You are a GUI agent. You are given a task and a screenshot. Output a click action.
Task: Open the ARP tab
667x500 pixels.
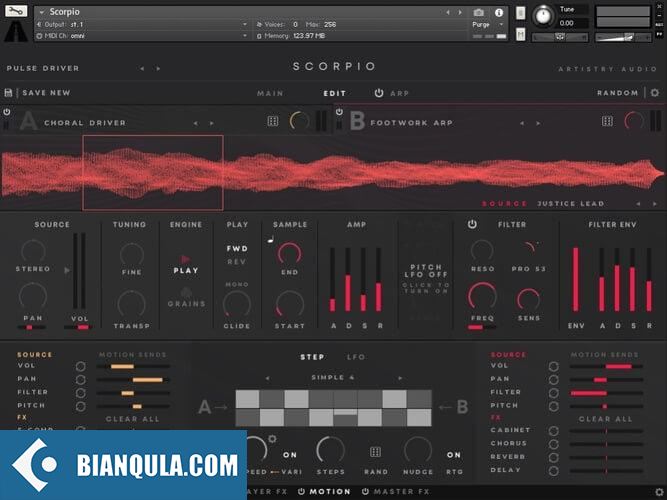399,93
